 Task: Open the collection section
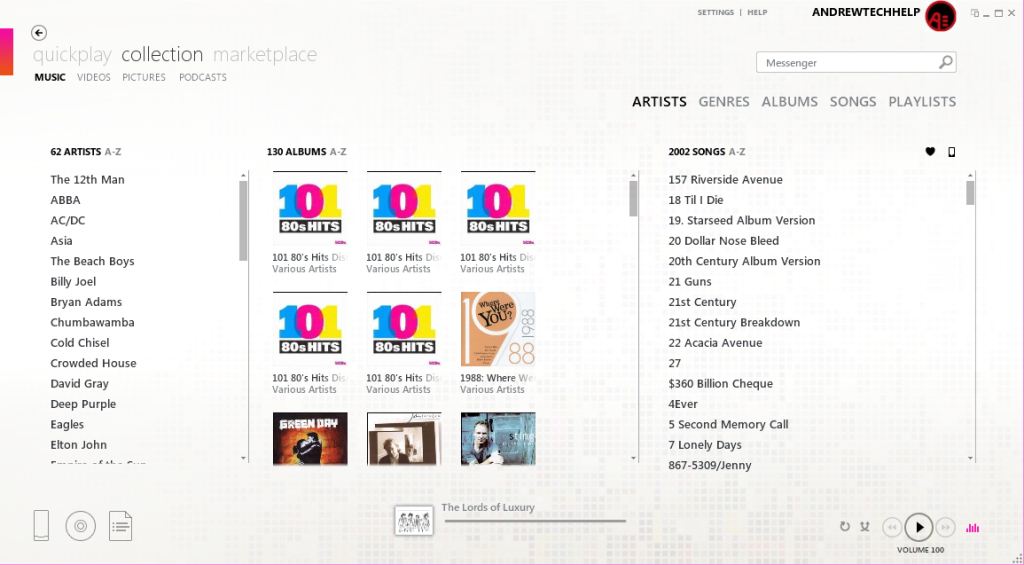[162, 54]
